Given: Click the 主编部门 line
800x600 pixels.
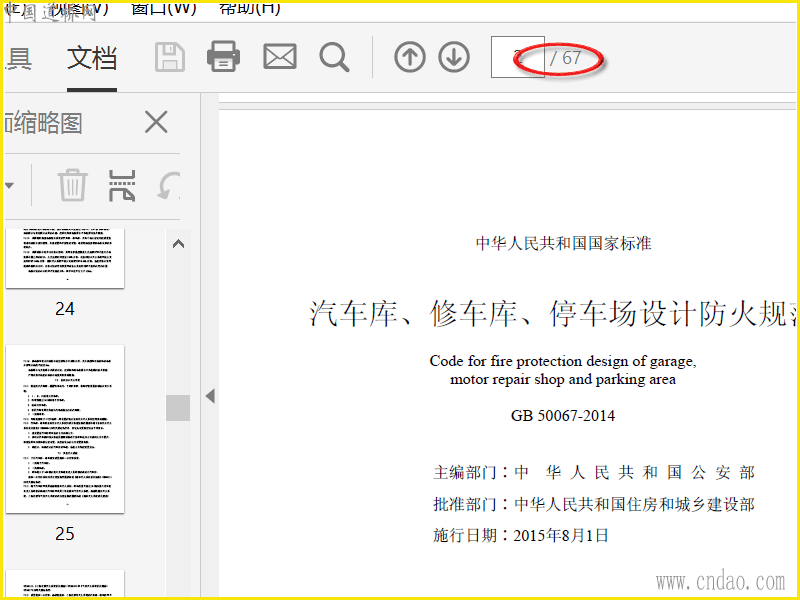Looking at the screenshot, I should click(x=593, y=472).
